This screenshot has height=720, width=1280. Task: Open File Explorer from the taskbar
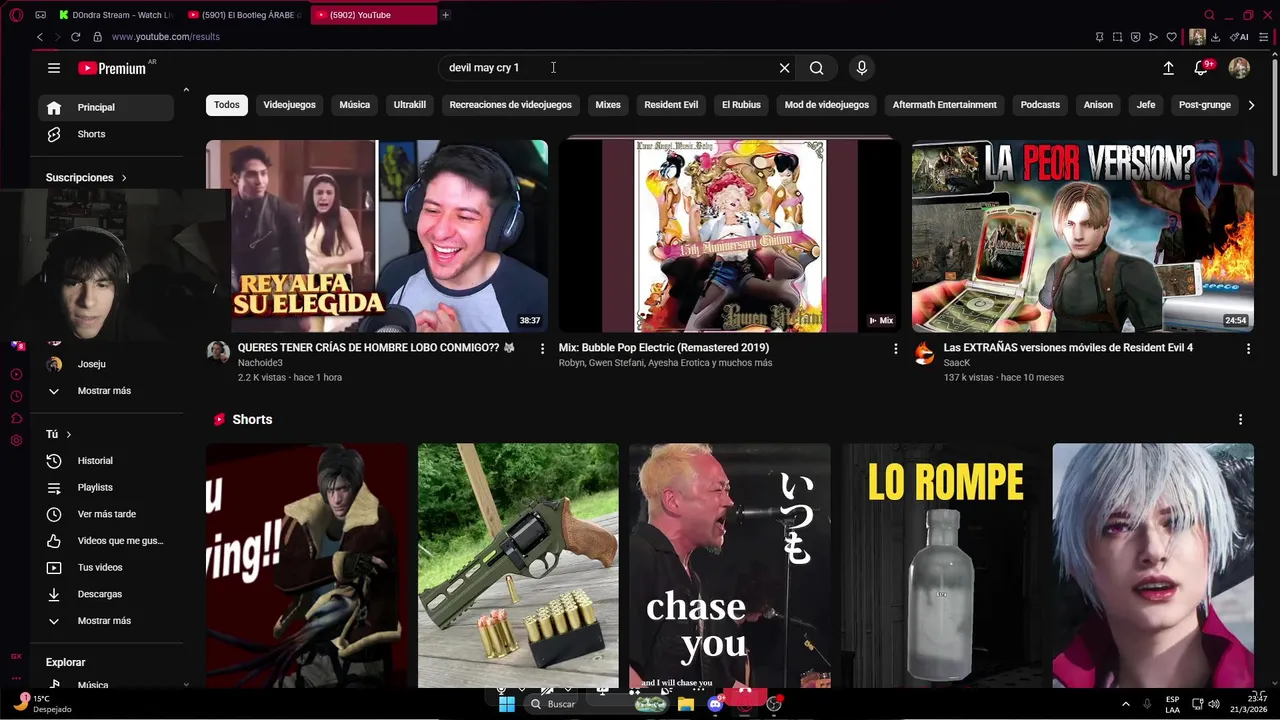(x=686, y=704)
